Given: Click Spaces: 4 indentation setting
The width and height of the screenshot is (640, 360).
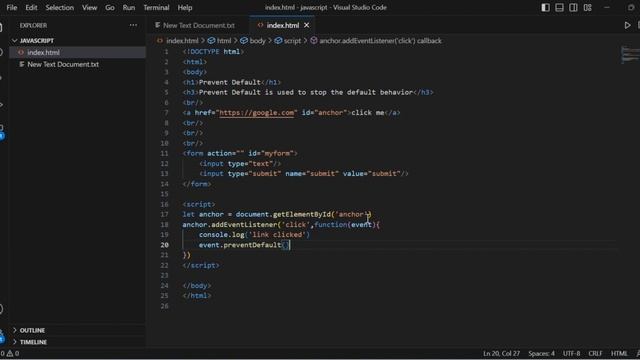Looking at the screenshot, I should tap(541, 353).
